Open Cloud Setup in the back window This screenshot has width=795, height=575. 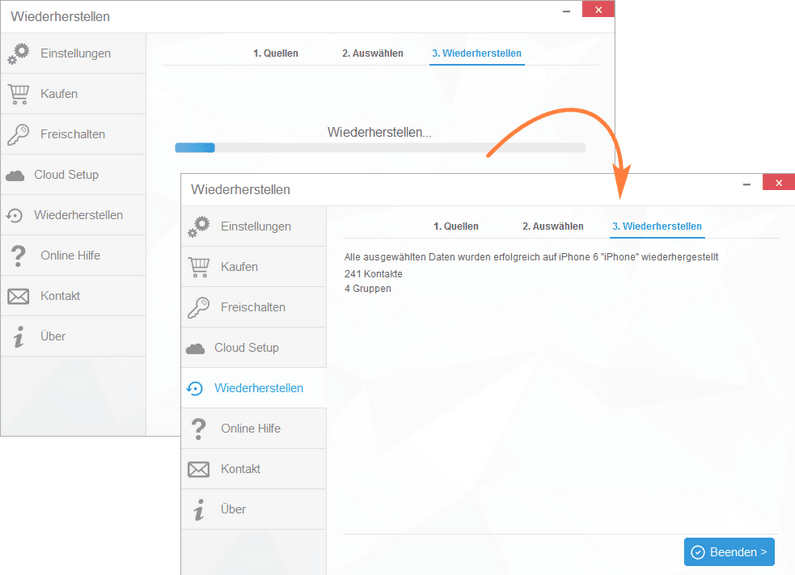click(74, 174)
